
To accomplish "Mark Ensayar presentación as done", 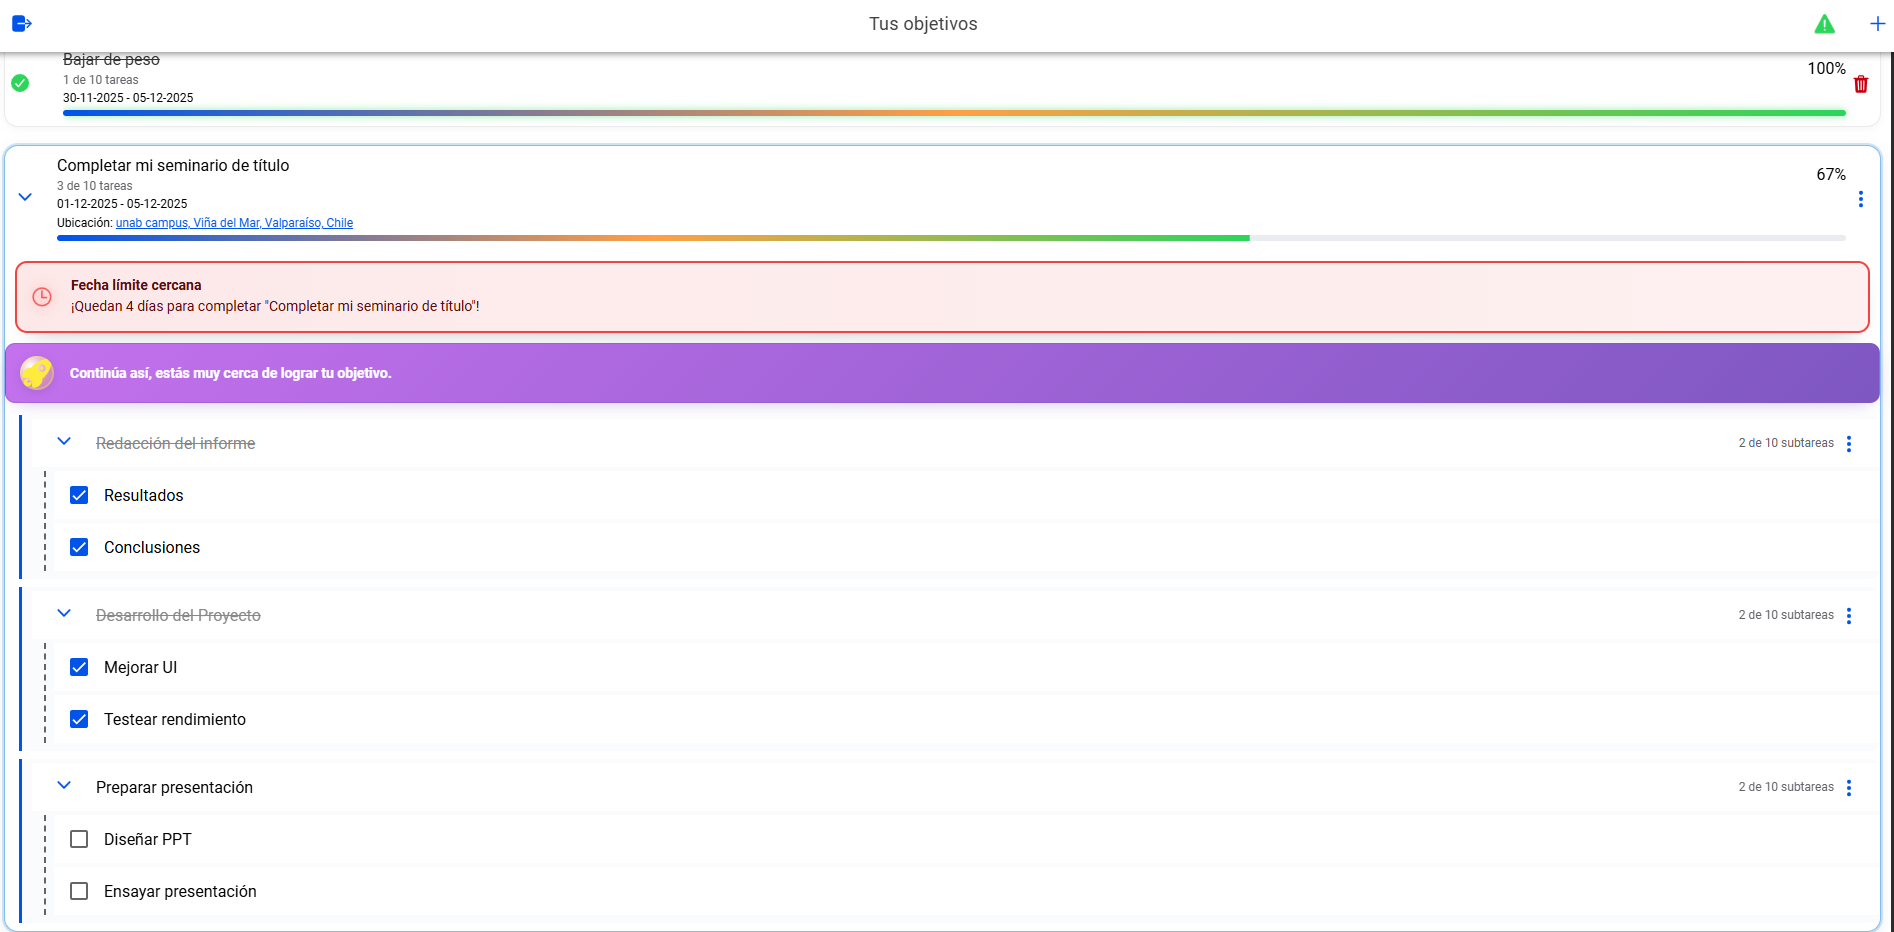I will tap(79, 892).
